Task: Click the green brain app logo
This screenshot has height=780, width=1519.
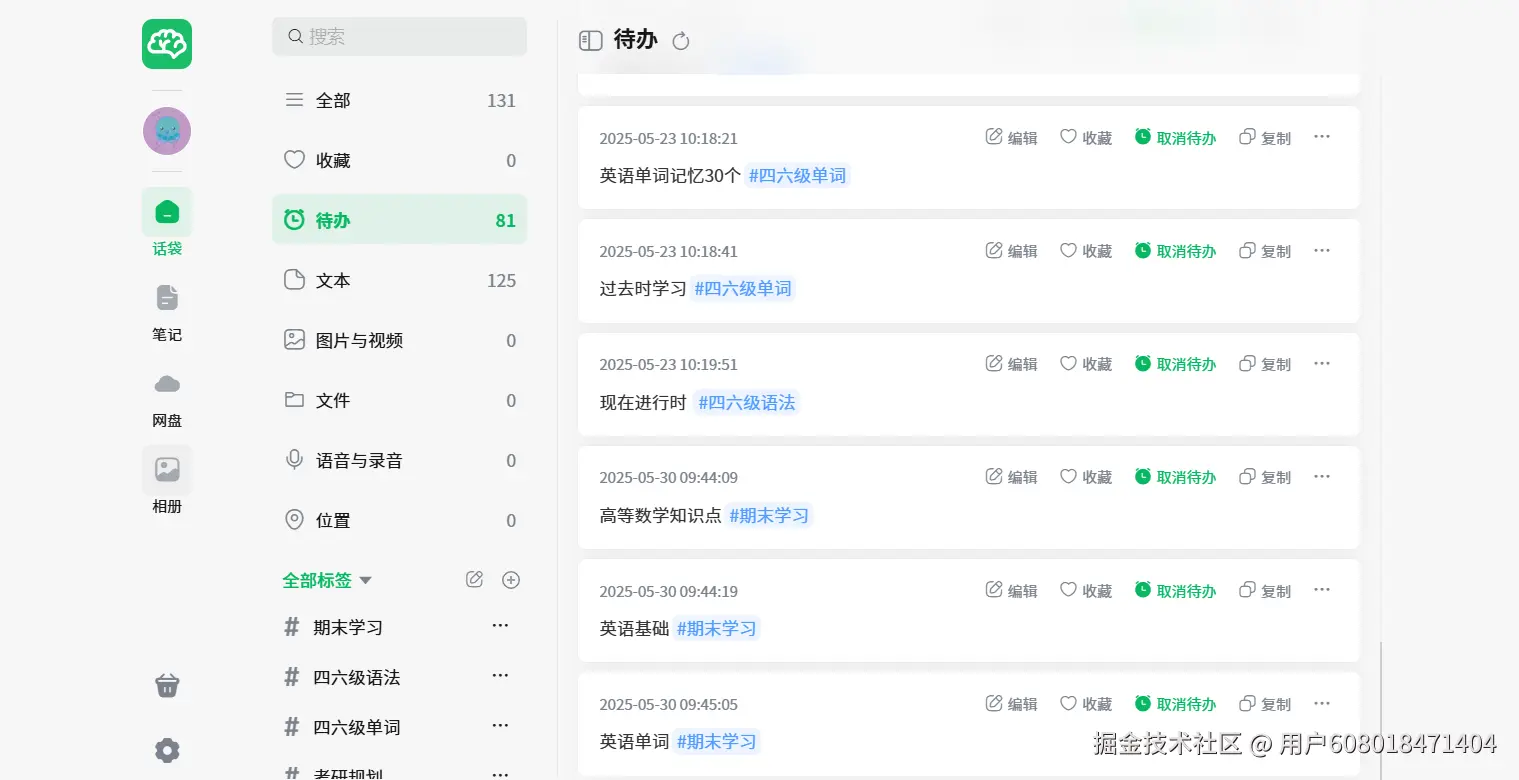Action: coord(167,44)
